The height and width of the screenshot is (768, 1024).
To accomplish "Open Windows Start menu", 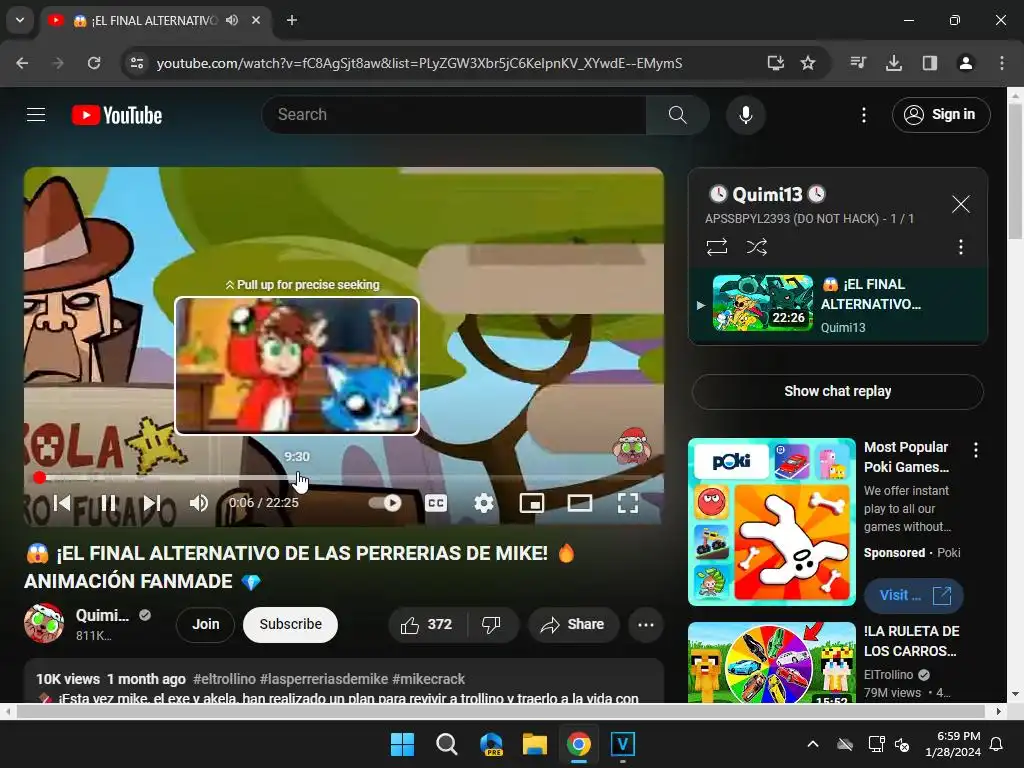I will (x=402, y=744).
